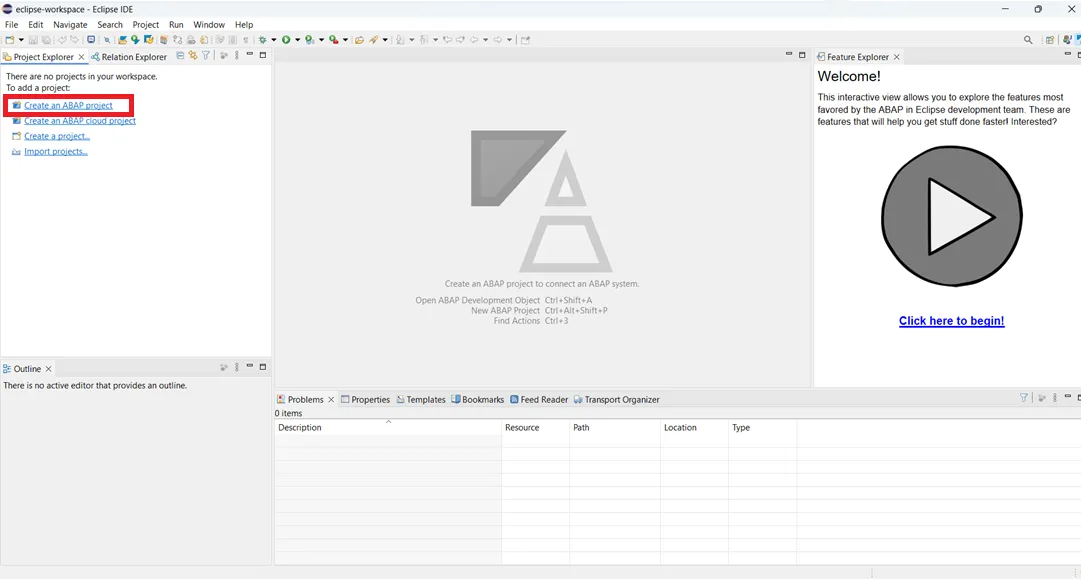Click the New wizard toolbar icon

tap(10, 39)
